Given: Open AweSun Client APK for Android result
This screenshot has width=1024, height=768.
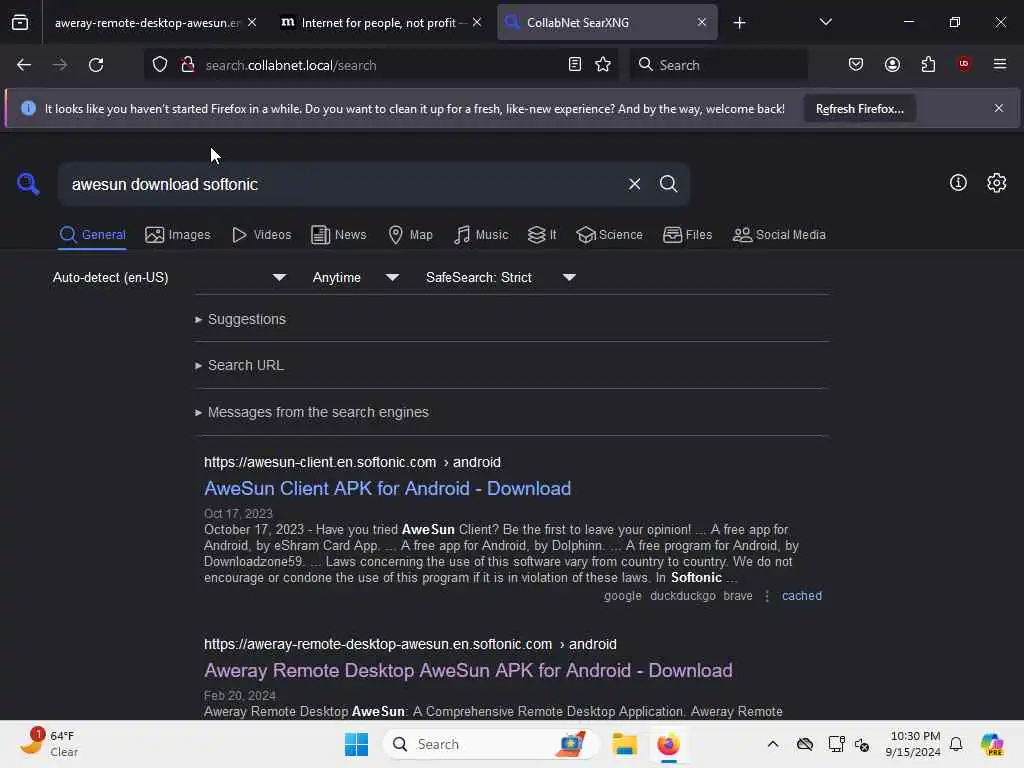Looking at the screenshot, I should coord(387,488).
